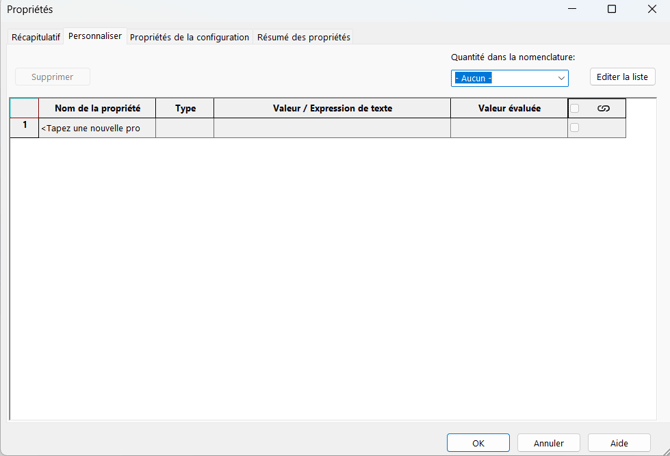Image resolution: width=670 pixels, height=456 pixels.
Task: Minimize the Propriétés window
Action: 572,9
